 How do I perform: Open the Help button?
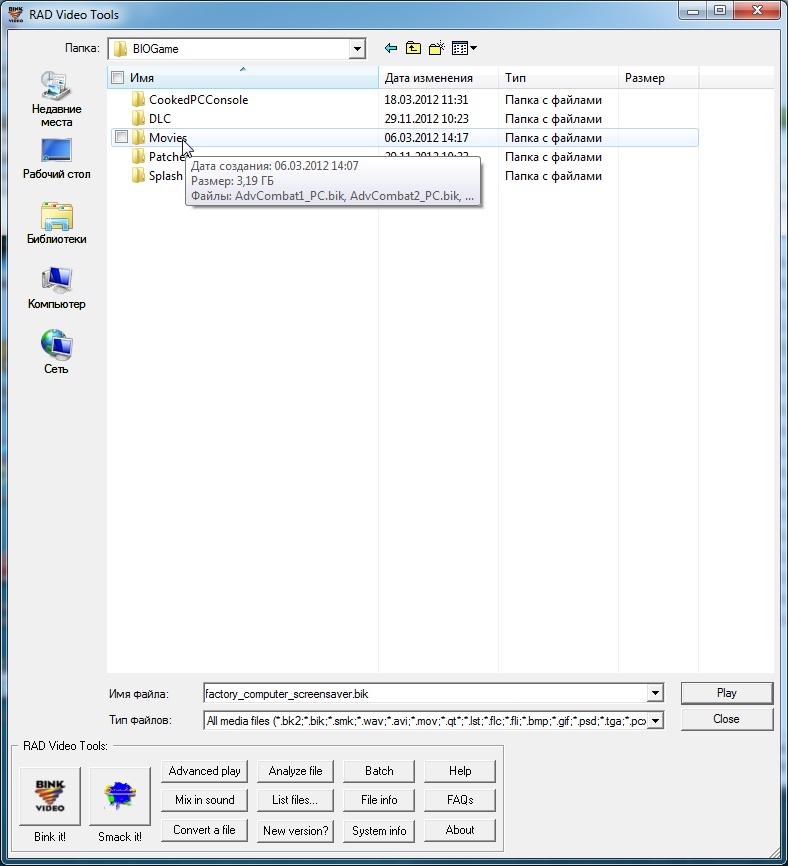click(x=460, y=771)
